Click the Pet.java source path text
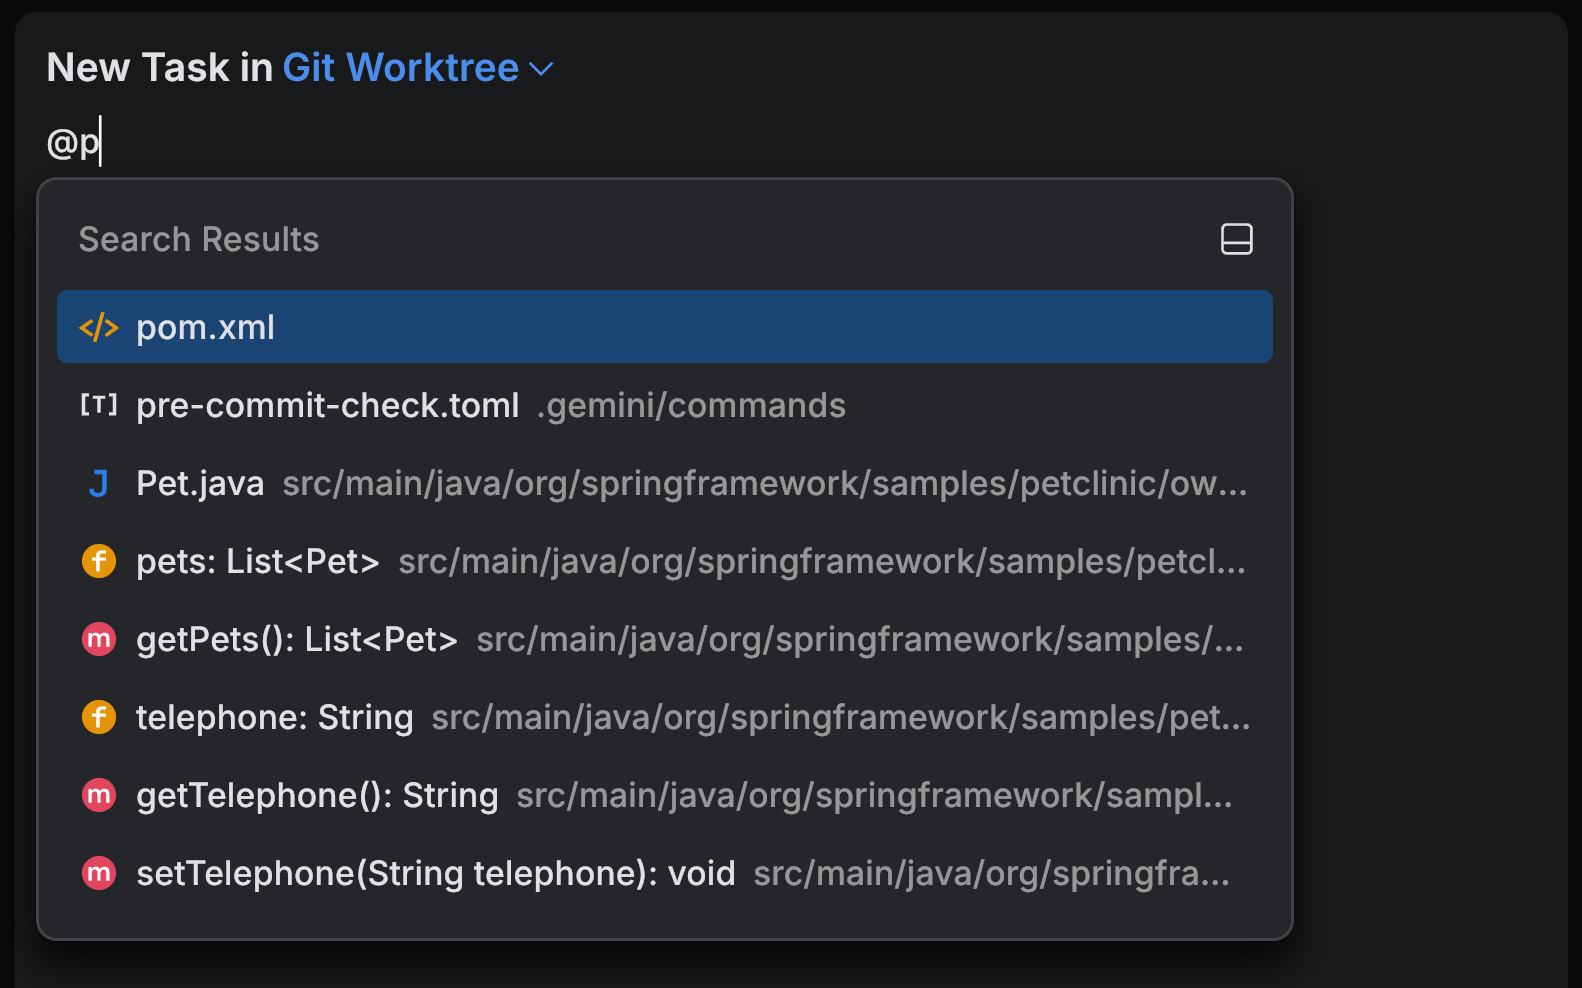The image size is (1582, 988). click(x=765, y=484)
